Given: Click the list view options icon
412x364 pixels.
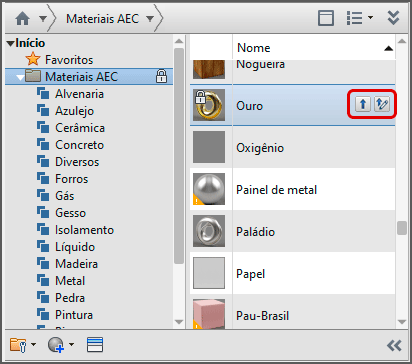Looking at the screenshot, I should point(354,18).
